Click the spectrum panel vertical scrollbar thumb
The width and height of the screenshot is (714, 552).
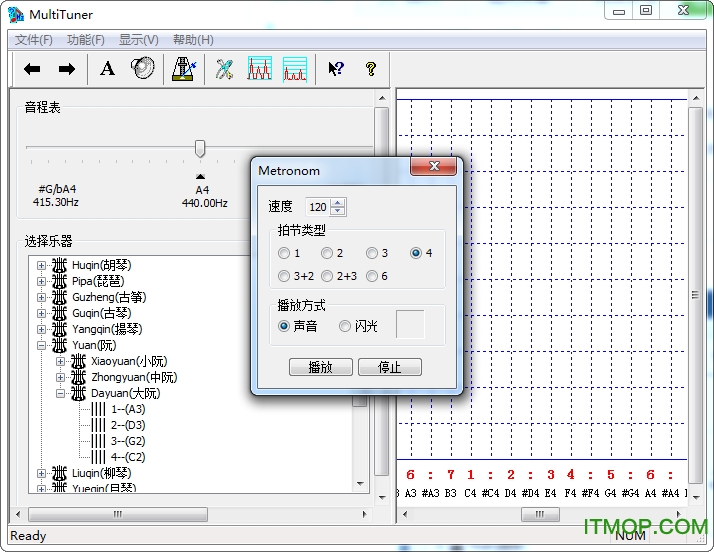[x=695, y=295]
